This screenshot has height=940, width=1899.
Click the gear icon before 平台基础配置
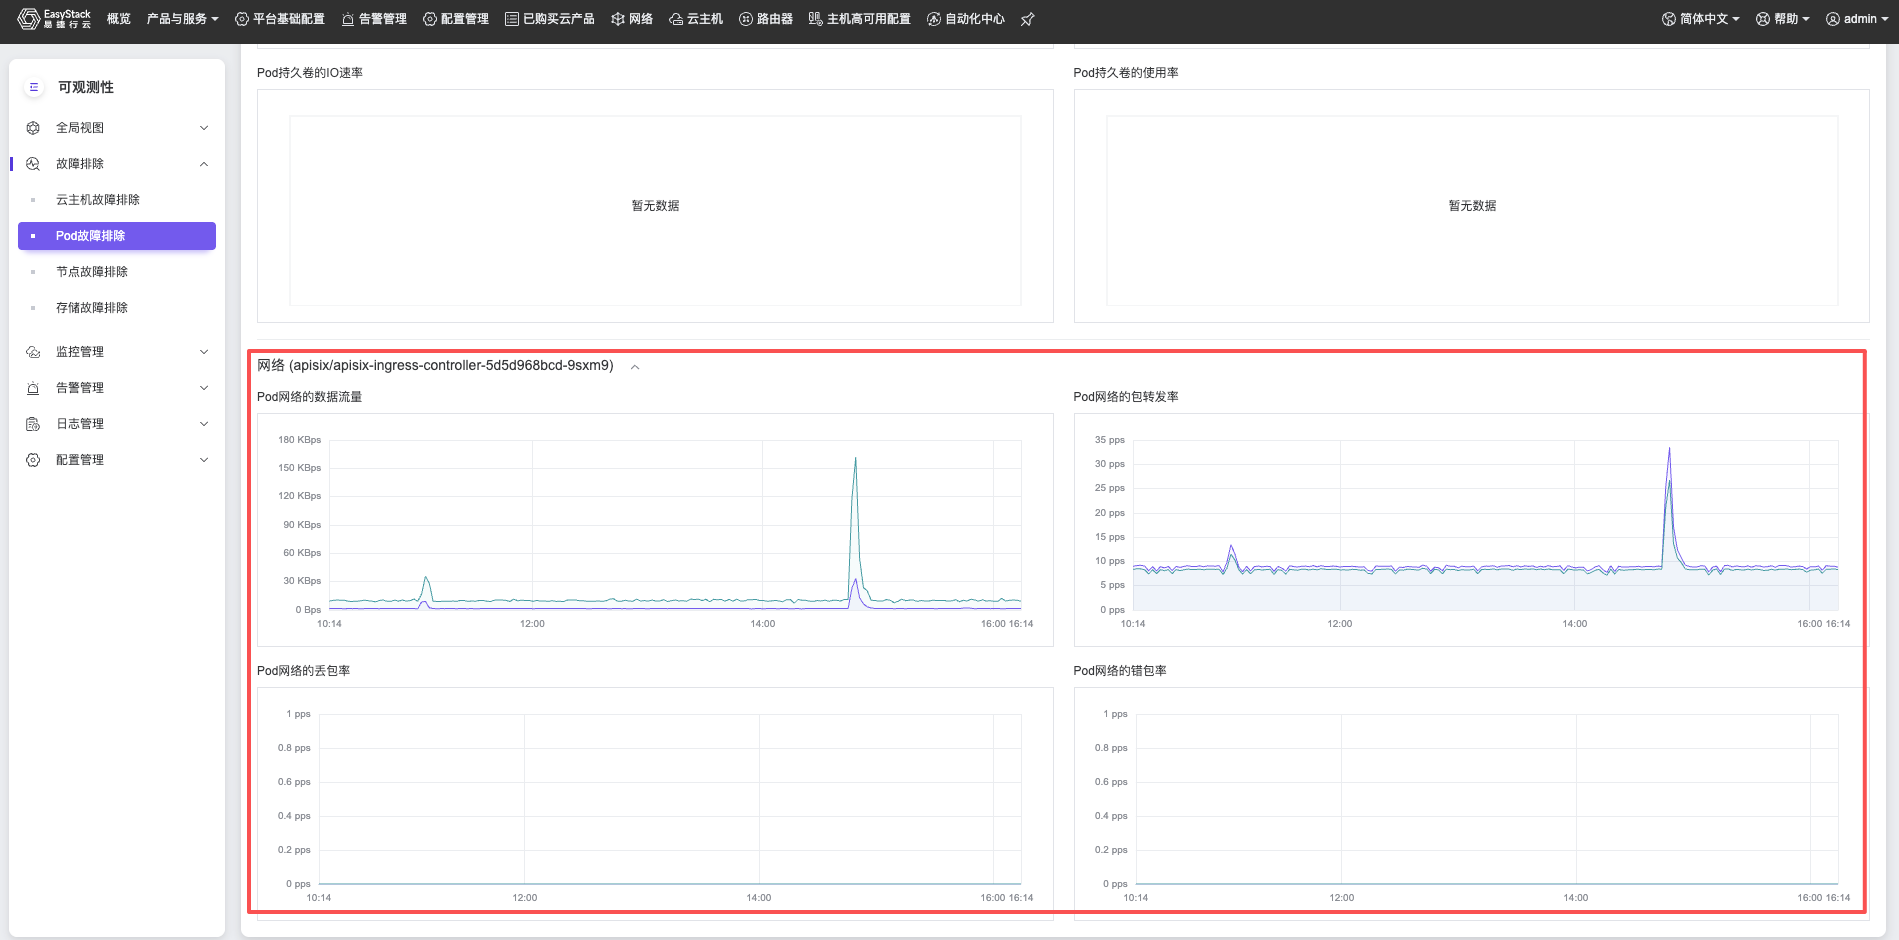[242, 19]
